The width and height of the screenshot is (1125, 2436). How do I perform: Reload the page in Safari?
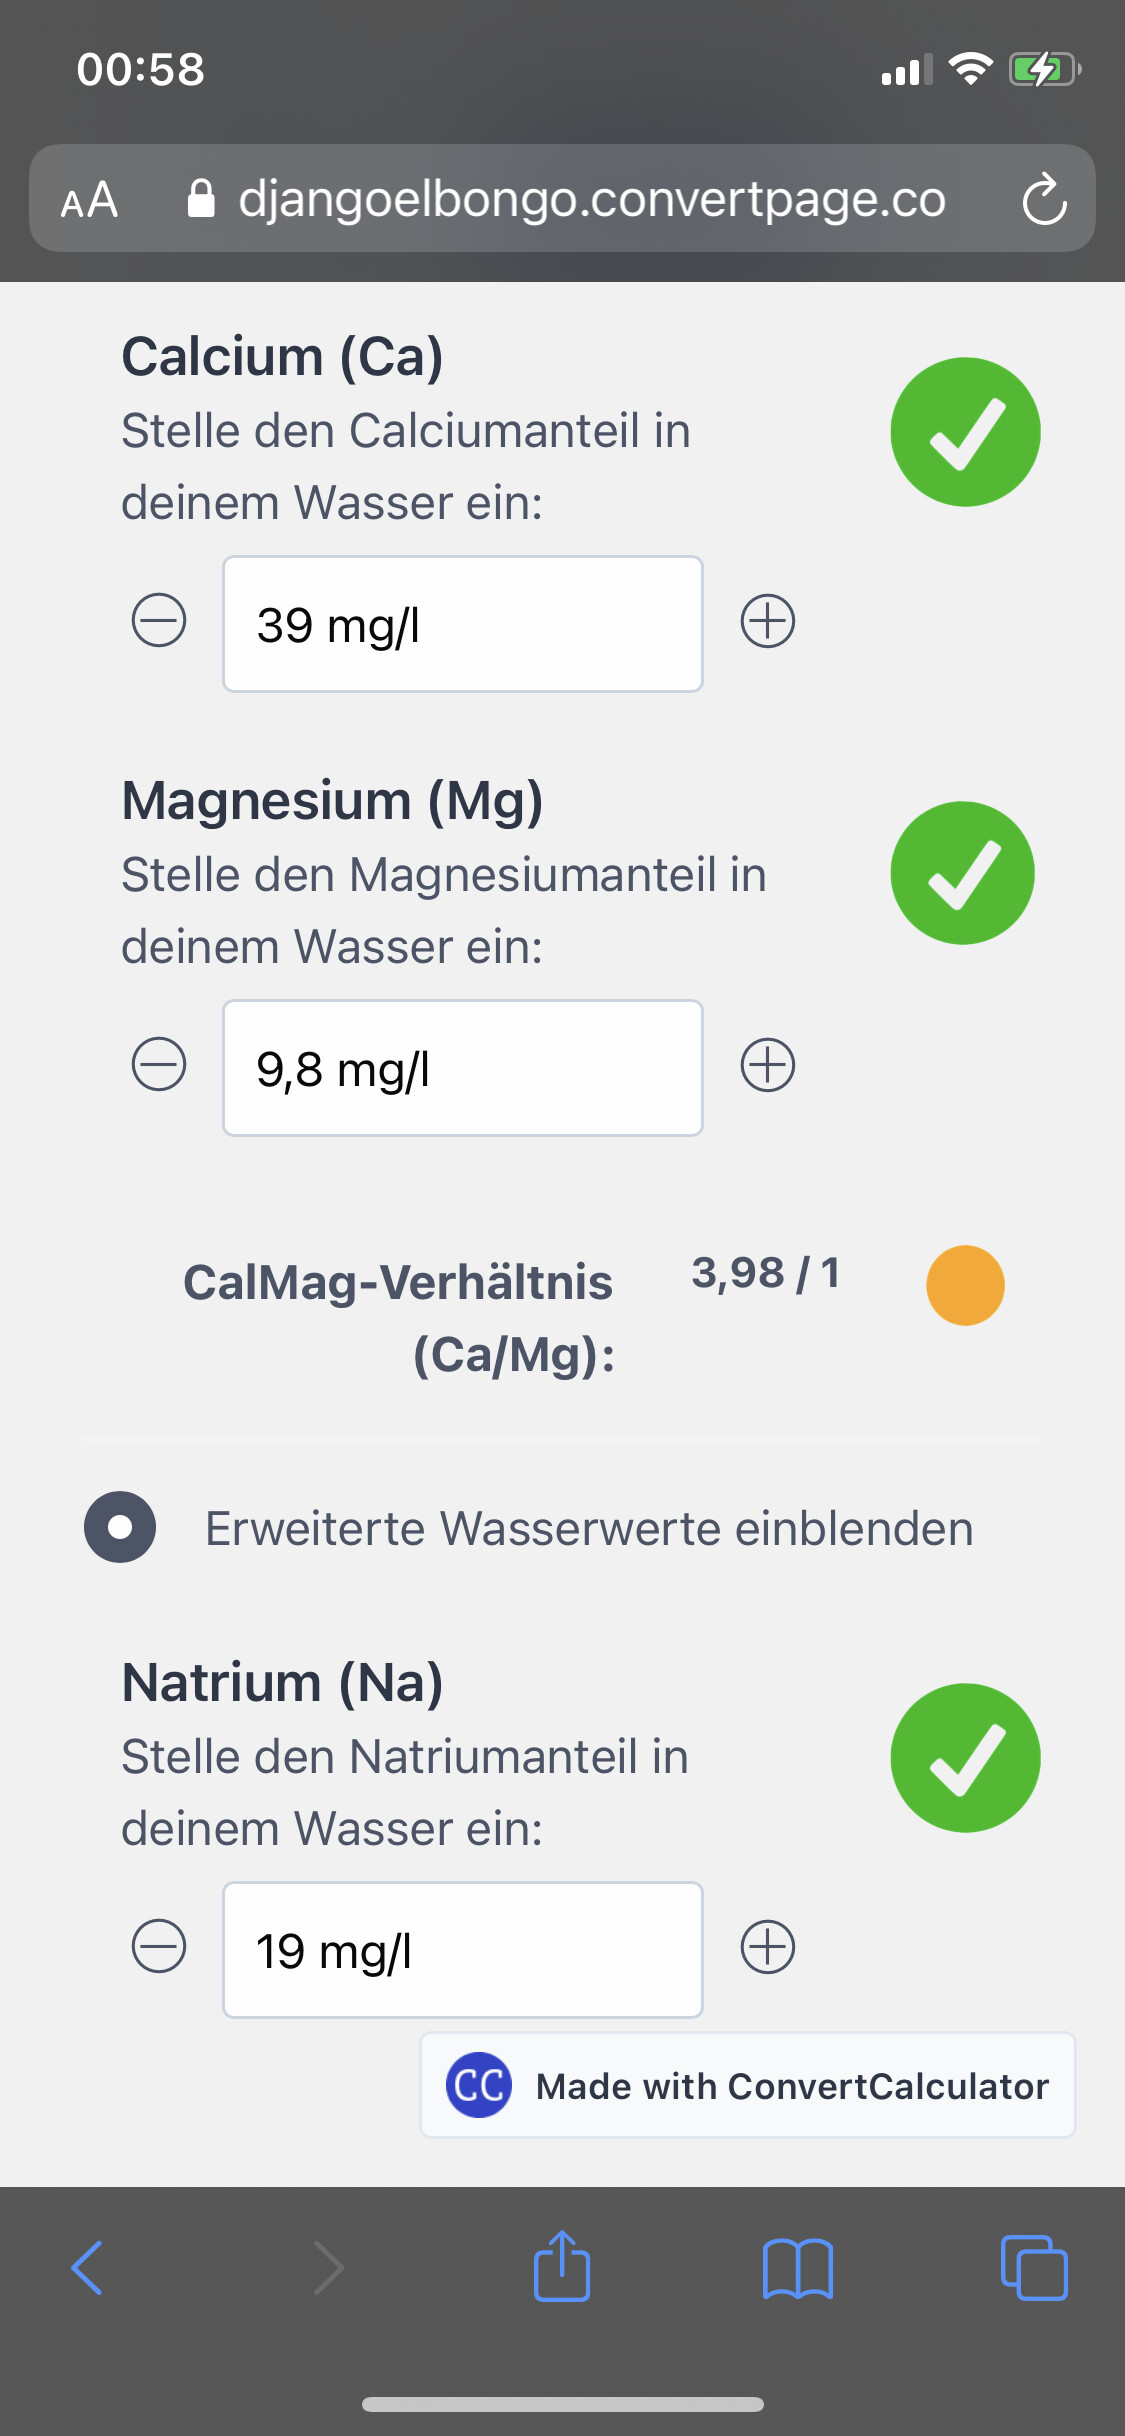click(x=1044, y=199)
